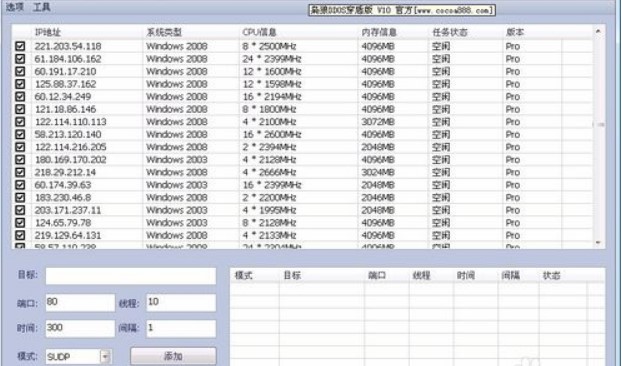Sort by 内存信息 column header
The width and height of the screenshot is (622, 366).
pos(379,33)
